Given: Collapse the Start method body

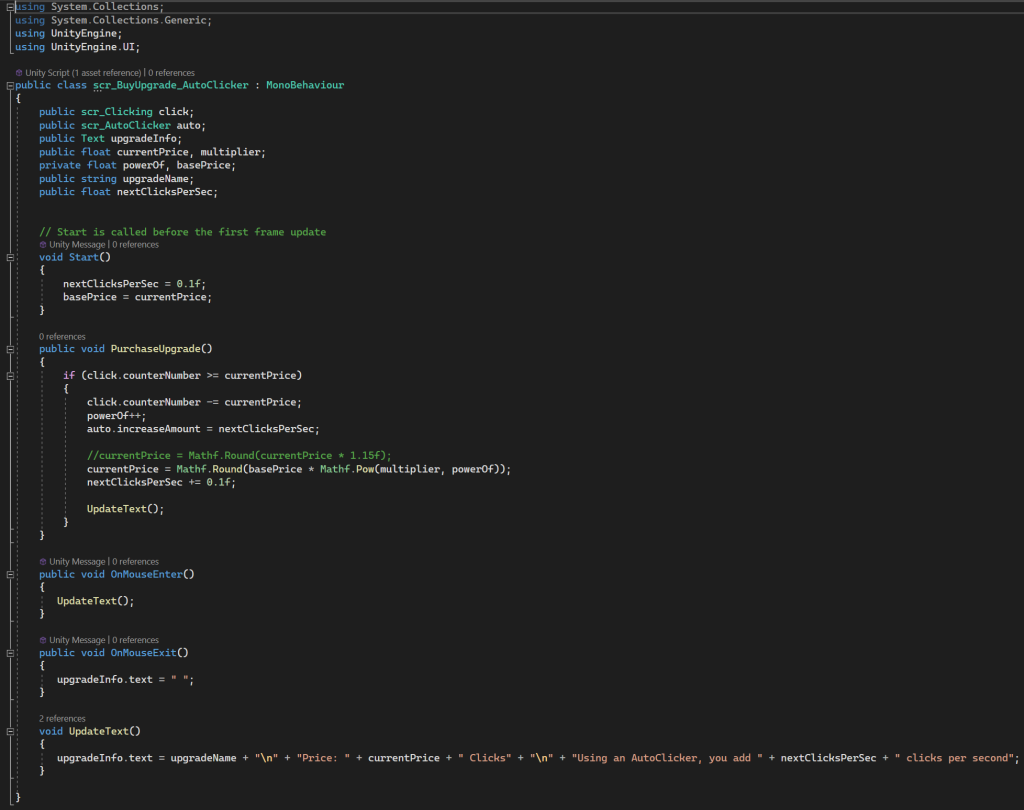Looking at the screenshot, I should coord(10,258).
